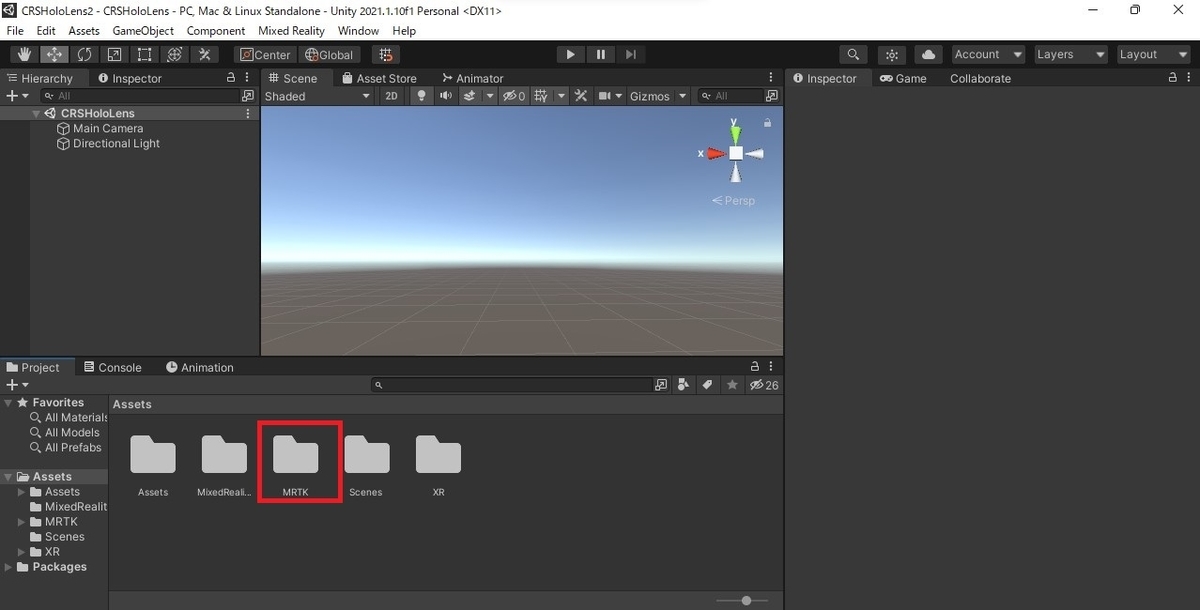Viewport: 1200px width, 610px height.
Task: Switch to the Game tab
Action: (903, 78)
